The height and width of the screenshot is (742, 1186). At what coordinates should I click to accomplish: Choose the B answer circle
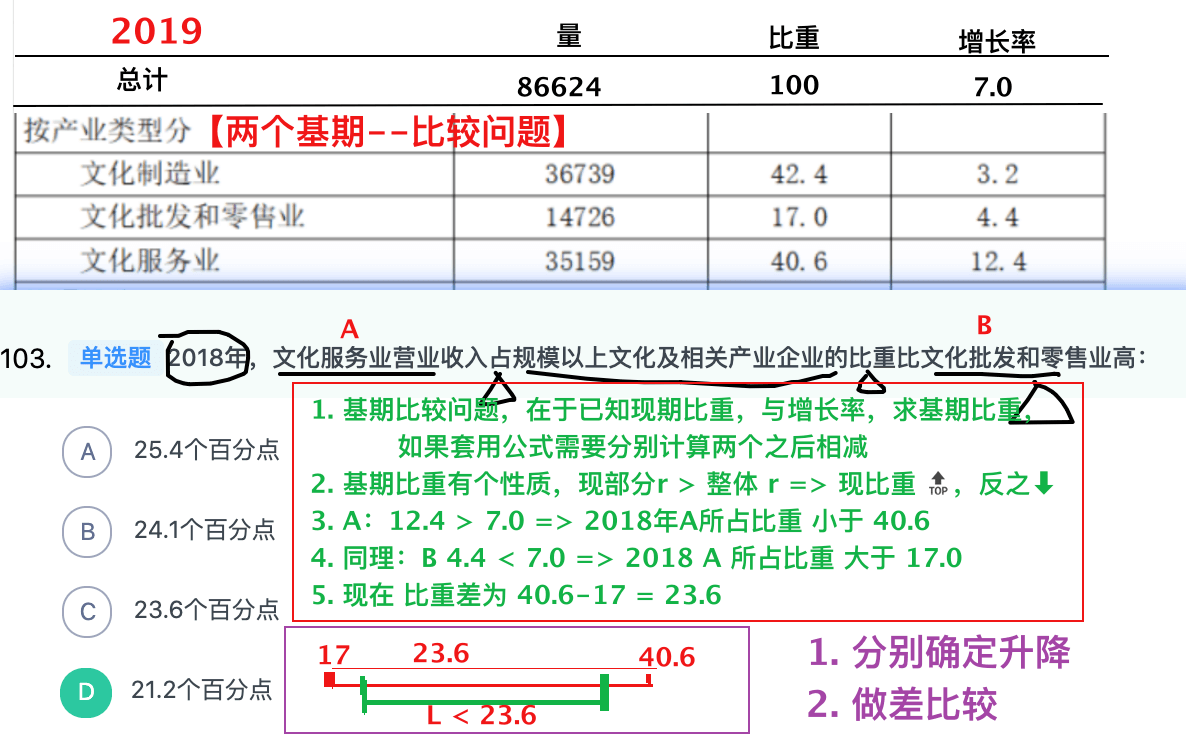click(87, 531)
